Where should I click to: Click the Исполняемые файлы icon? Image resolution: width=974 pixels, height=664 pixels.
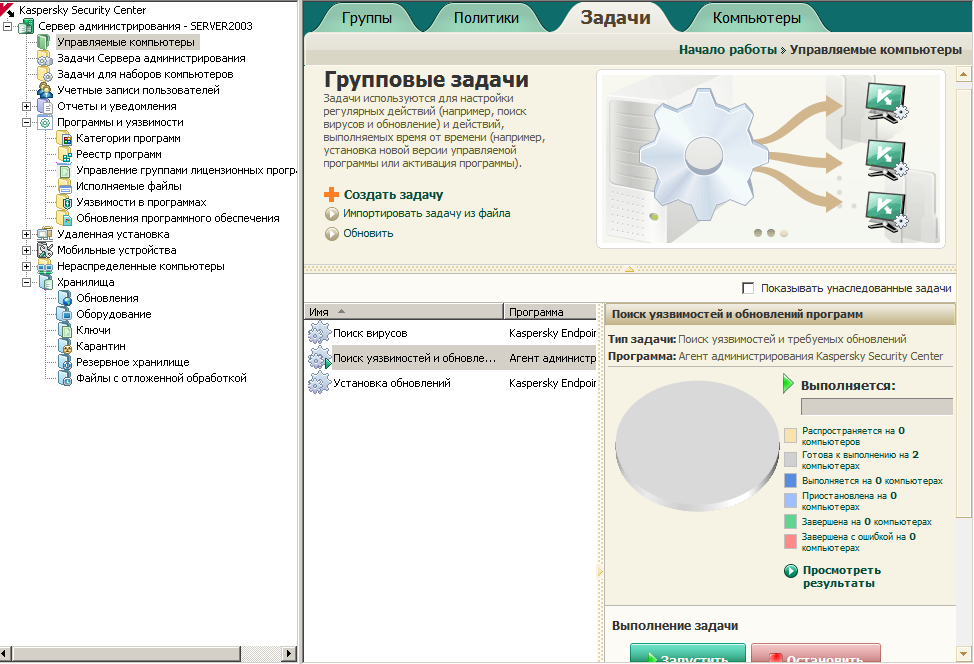point(65,186)
